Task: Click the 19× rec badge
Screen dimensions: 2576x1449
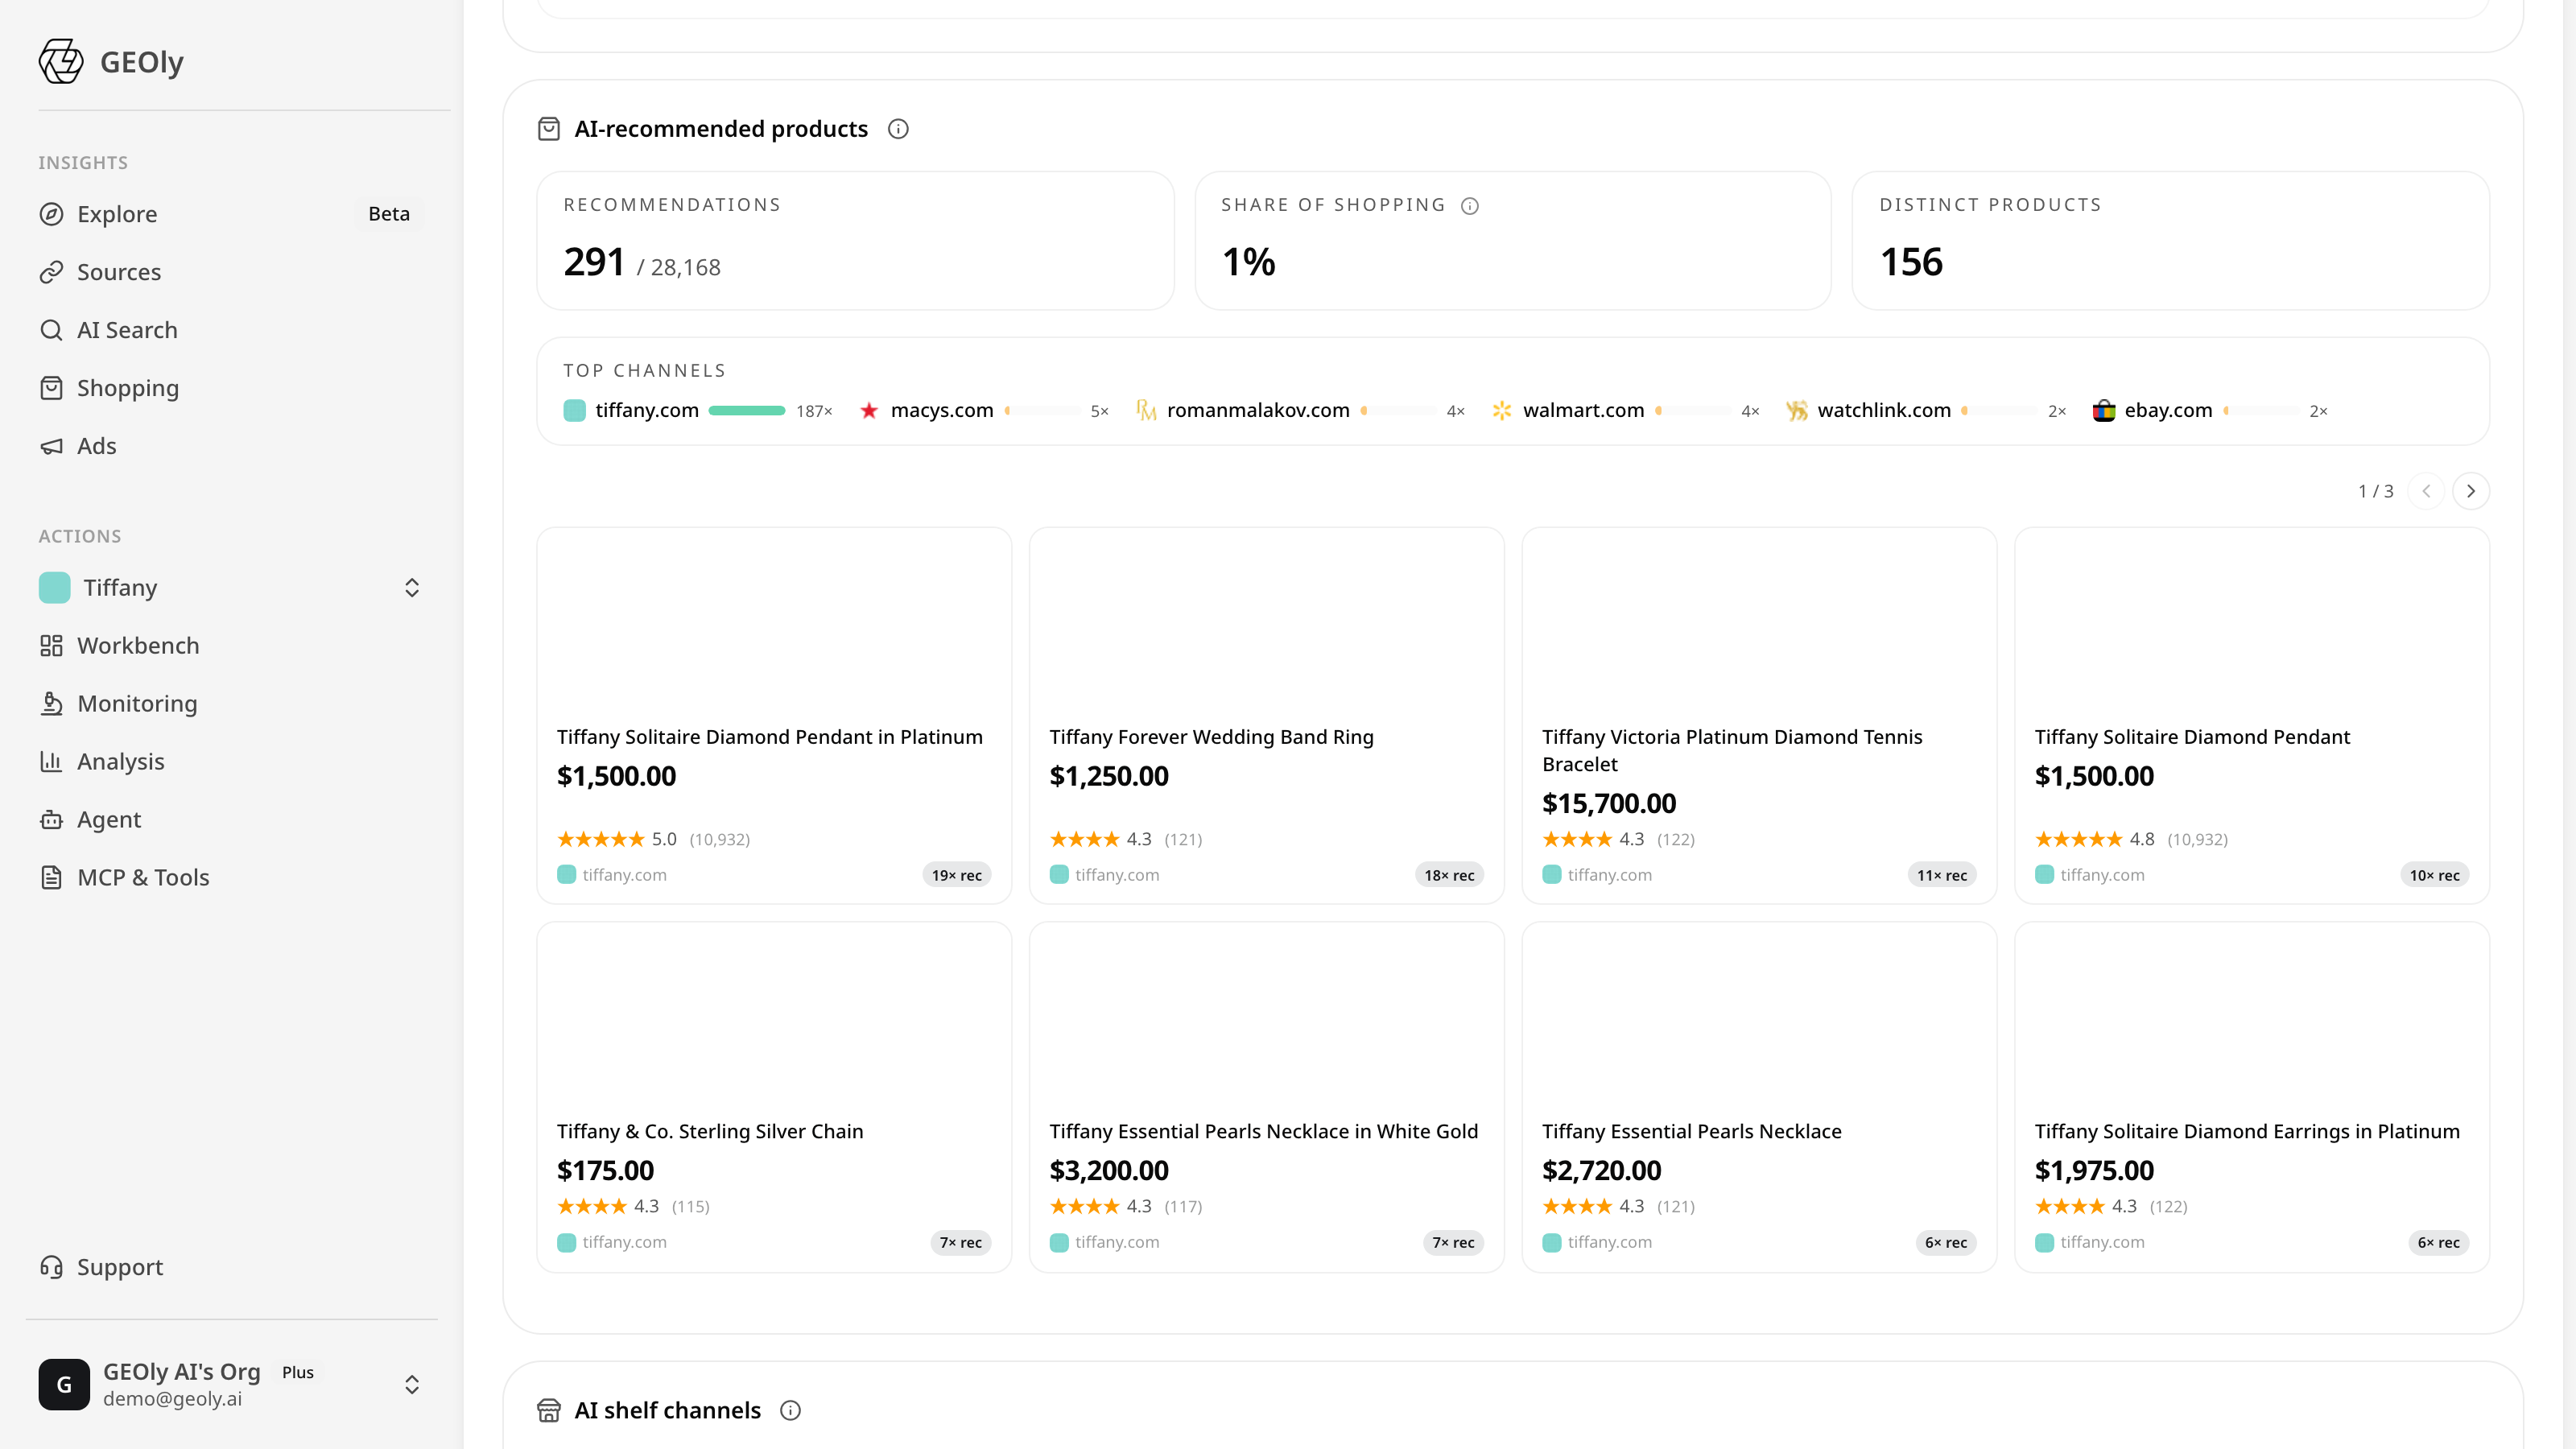Action: (x=956, y=875)
